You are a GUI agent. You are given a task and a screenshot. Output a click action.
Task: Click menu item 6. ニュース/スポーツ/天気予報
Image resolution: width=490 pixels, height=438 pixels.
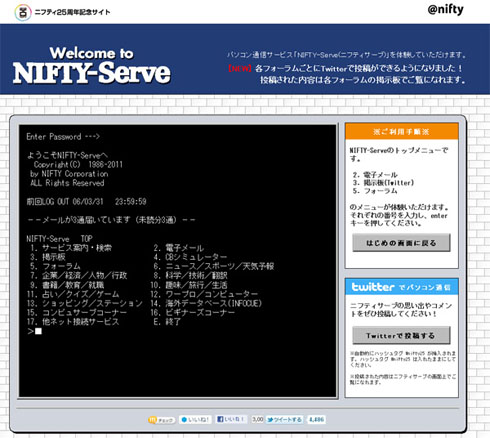(214, 266)
